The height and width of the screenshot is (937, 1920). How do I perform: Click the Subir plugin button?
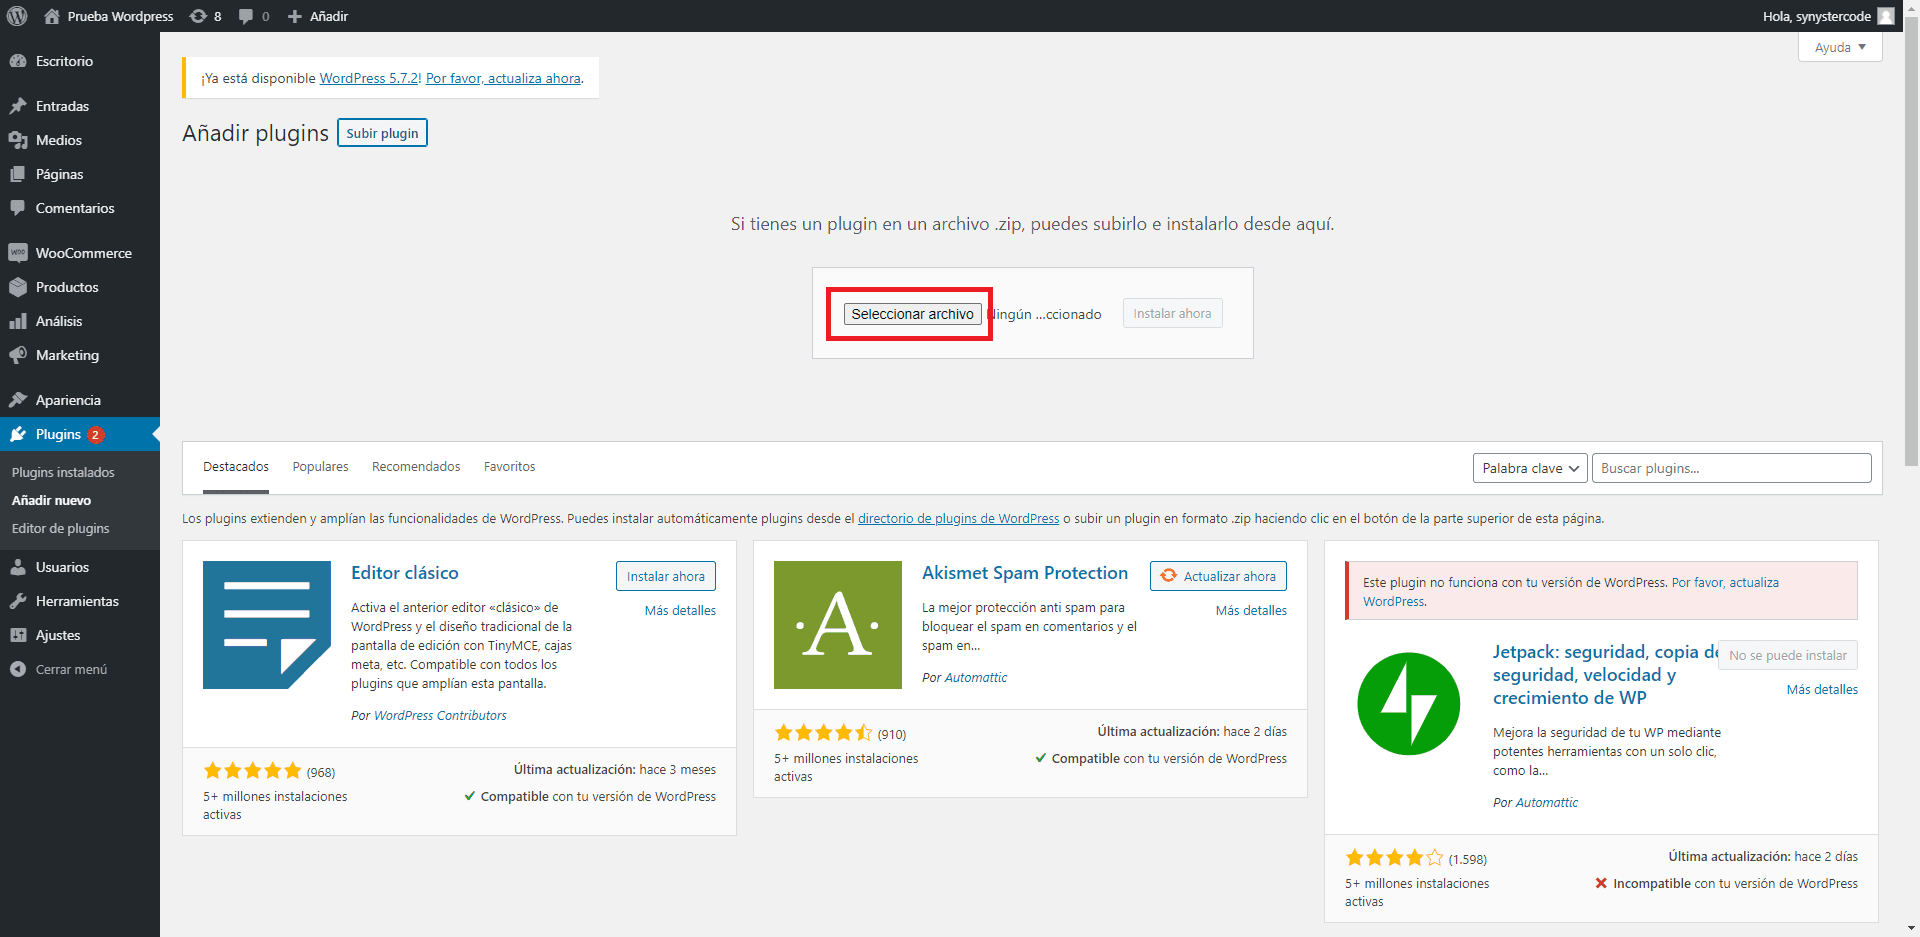382,133
